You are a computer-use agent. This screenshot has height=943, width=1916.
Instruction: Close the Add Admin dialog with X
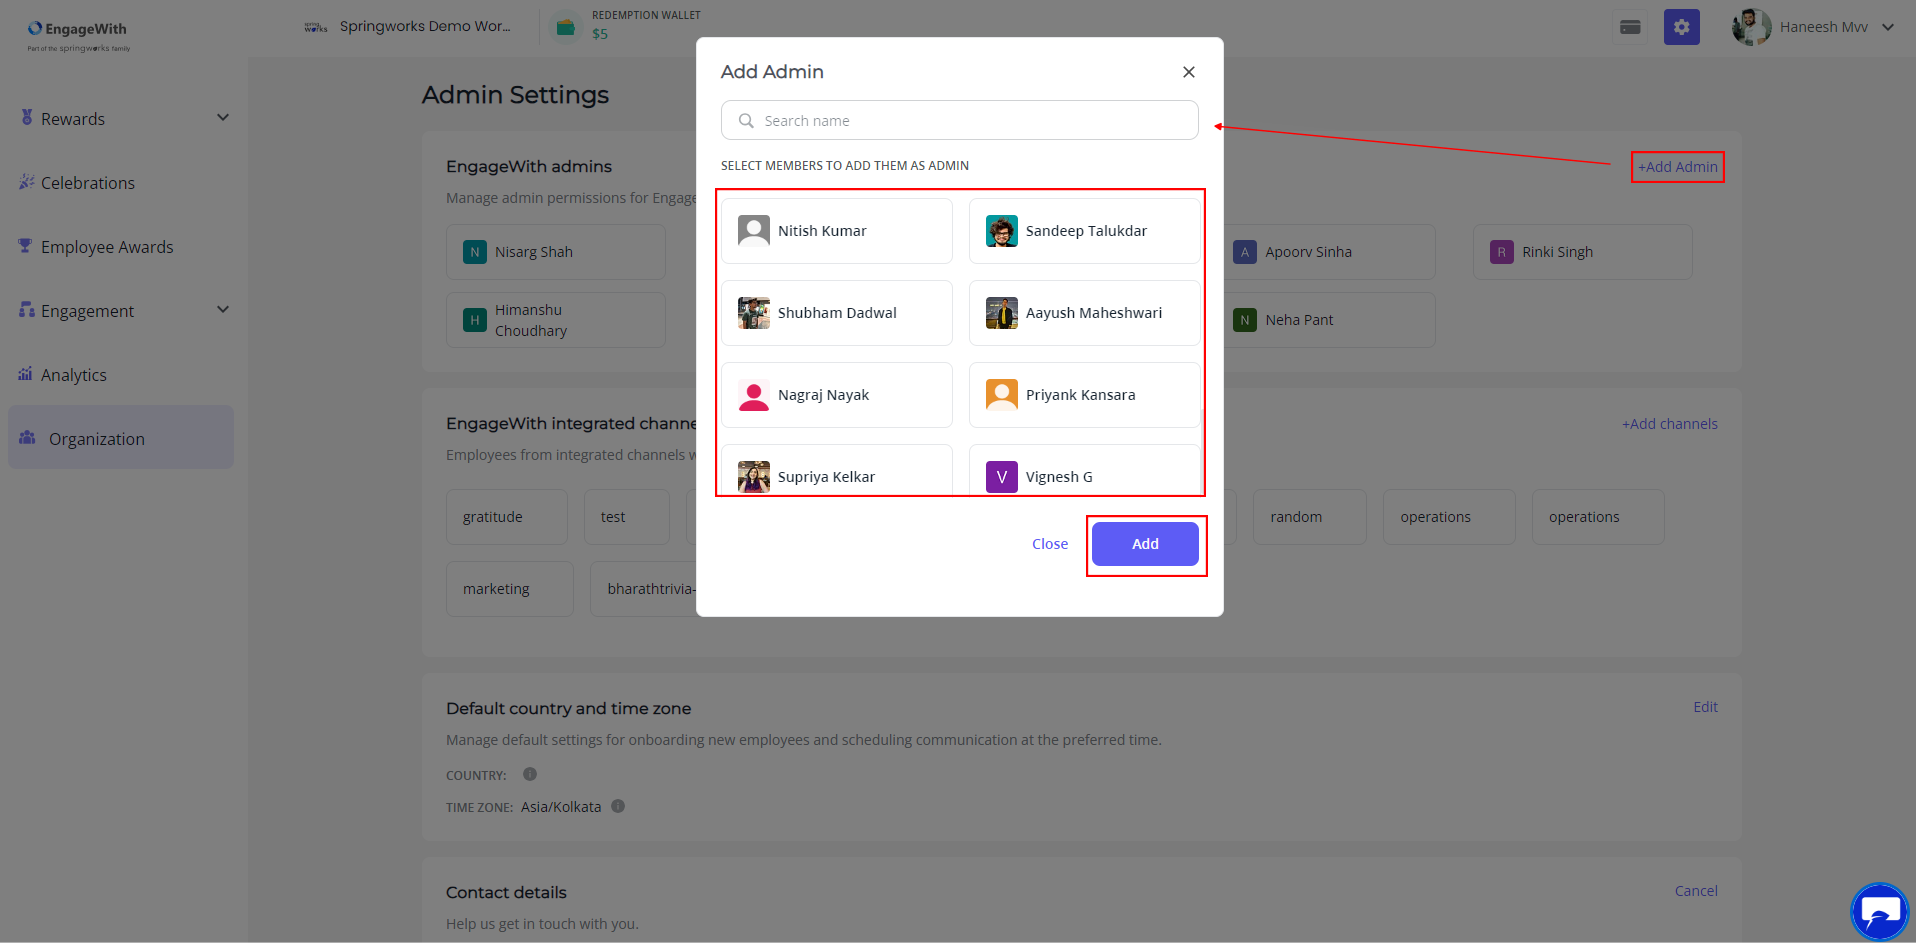(x=1189, y=72)
